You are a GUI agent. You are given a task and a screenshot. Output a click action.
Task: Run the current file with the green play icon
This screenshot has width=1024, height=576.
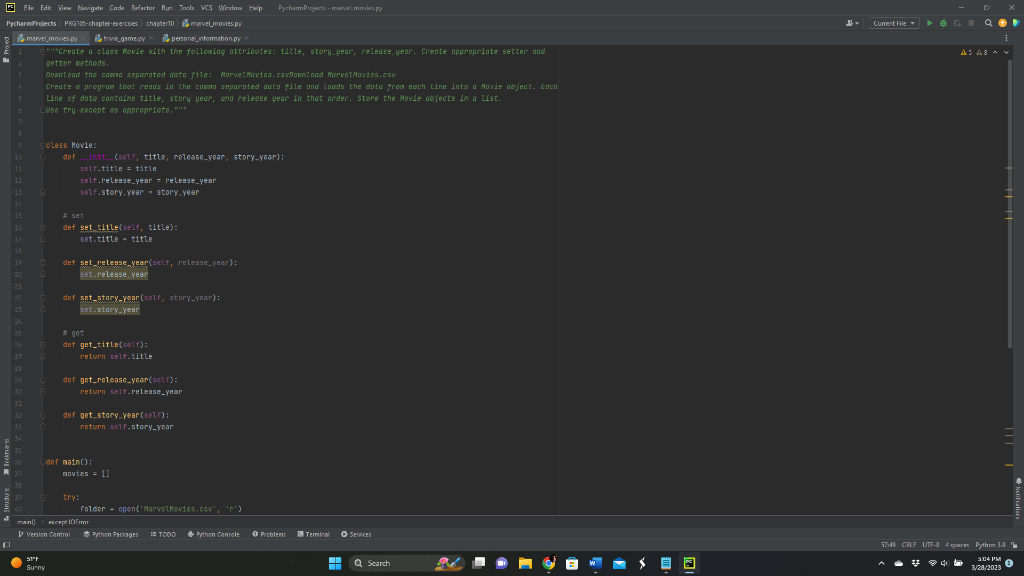pos(930,22)
